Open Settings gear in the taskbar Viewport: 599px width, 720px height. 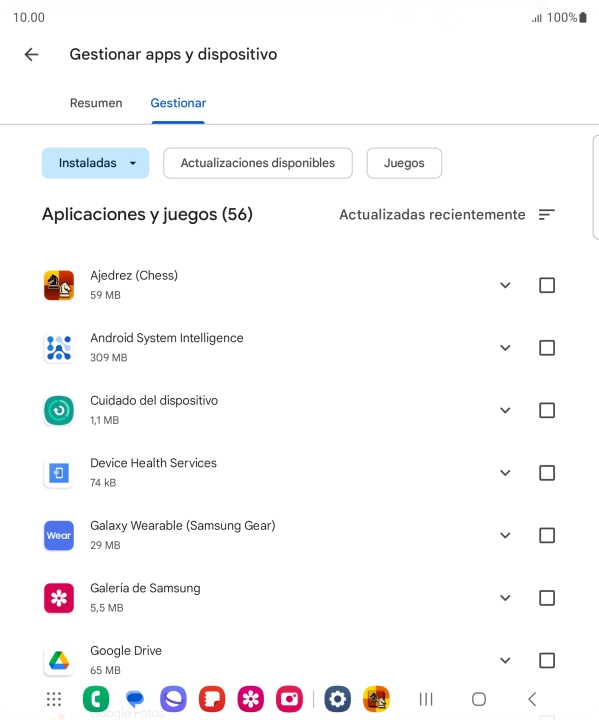pyautogui.click(x=338, y=699)
